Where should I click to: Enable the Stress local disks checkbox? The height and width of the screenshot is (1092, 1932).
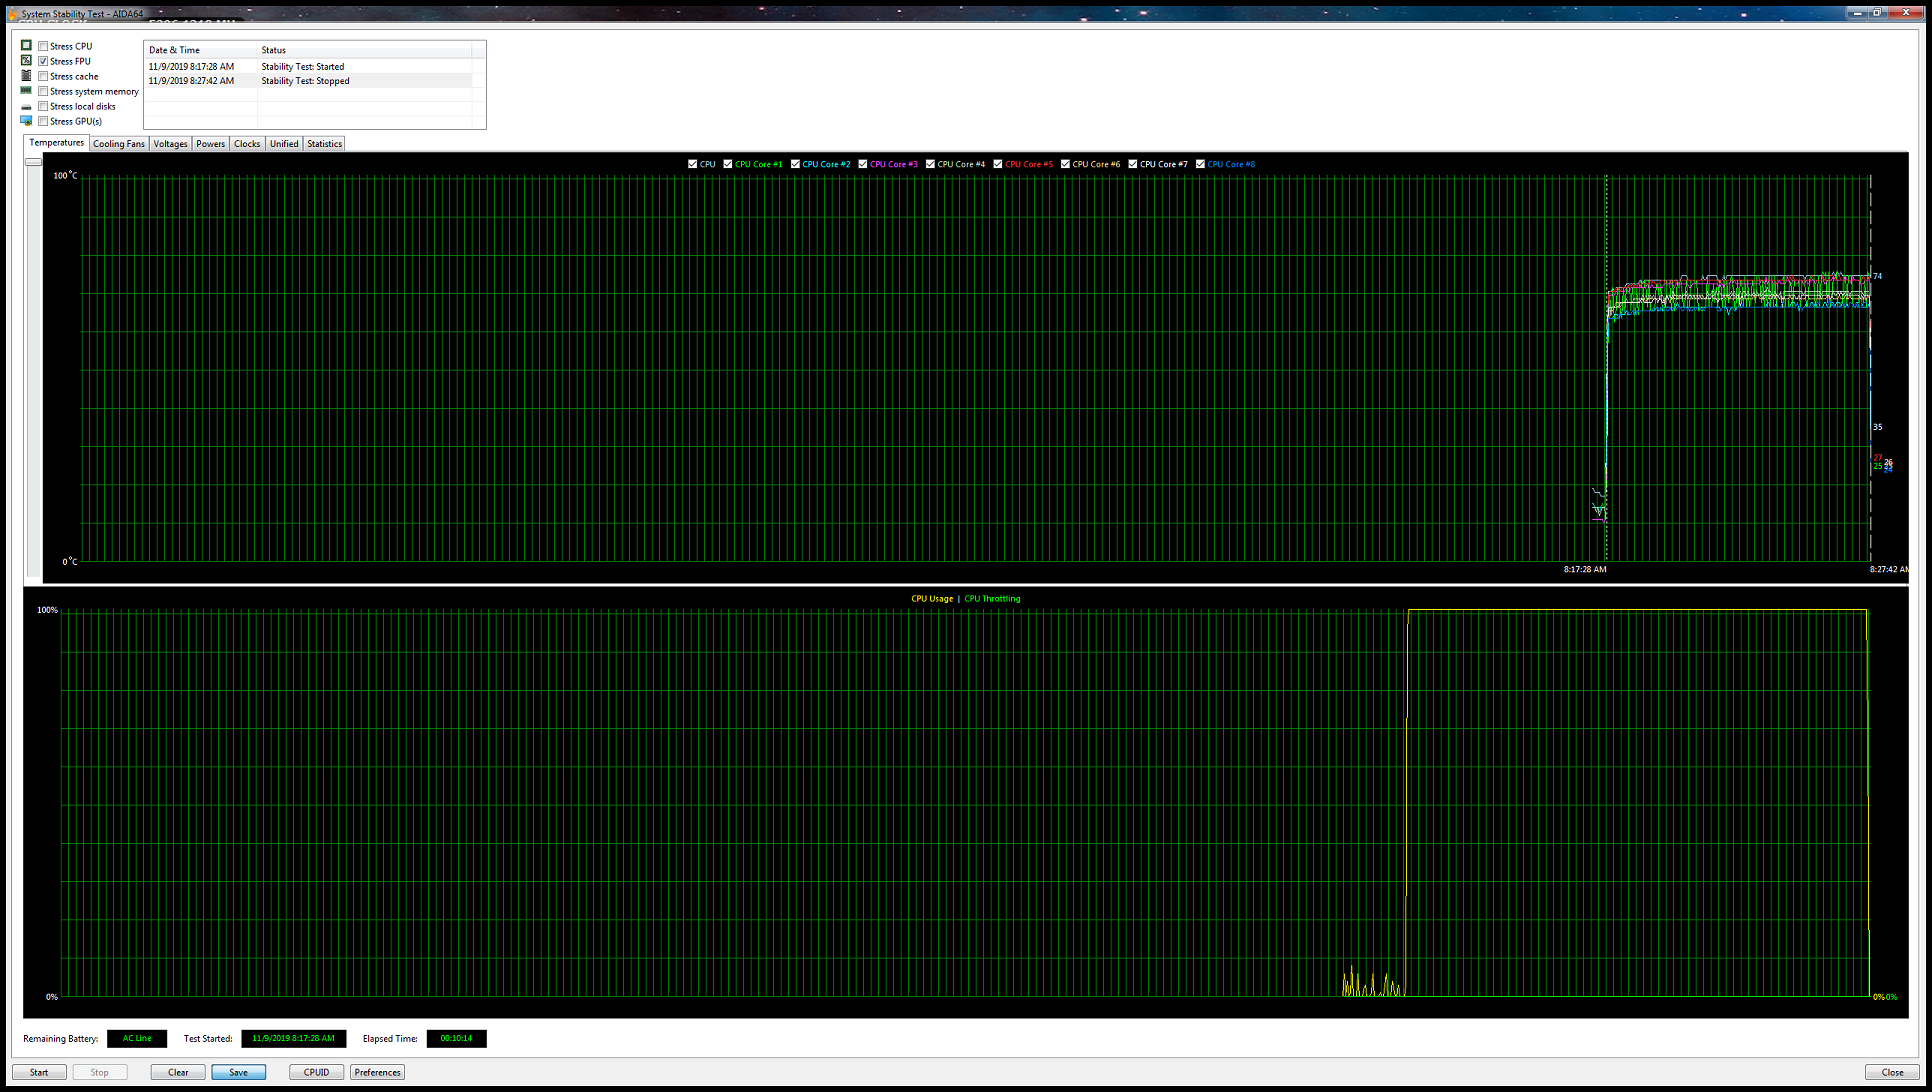43,106
